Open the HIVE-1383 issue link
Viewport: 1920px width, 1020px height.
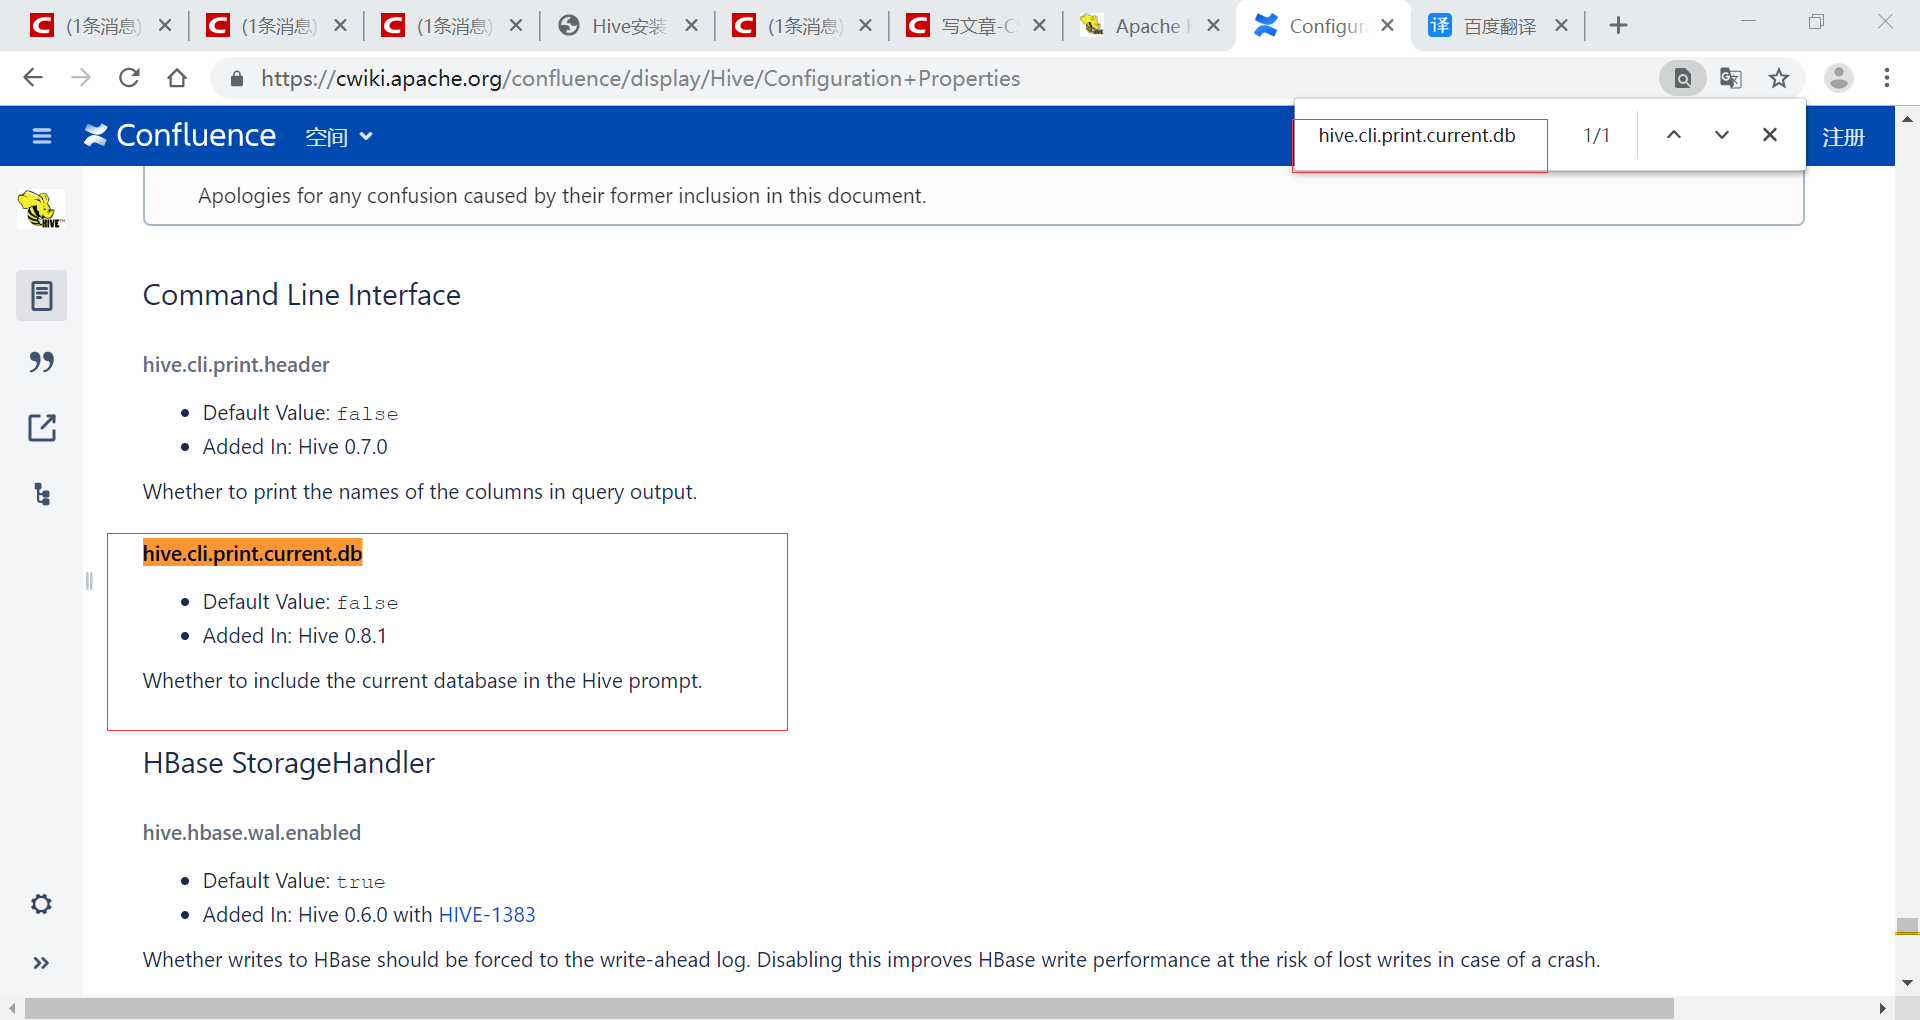(x=487, y=914)
